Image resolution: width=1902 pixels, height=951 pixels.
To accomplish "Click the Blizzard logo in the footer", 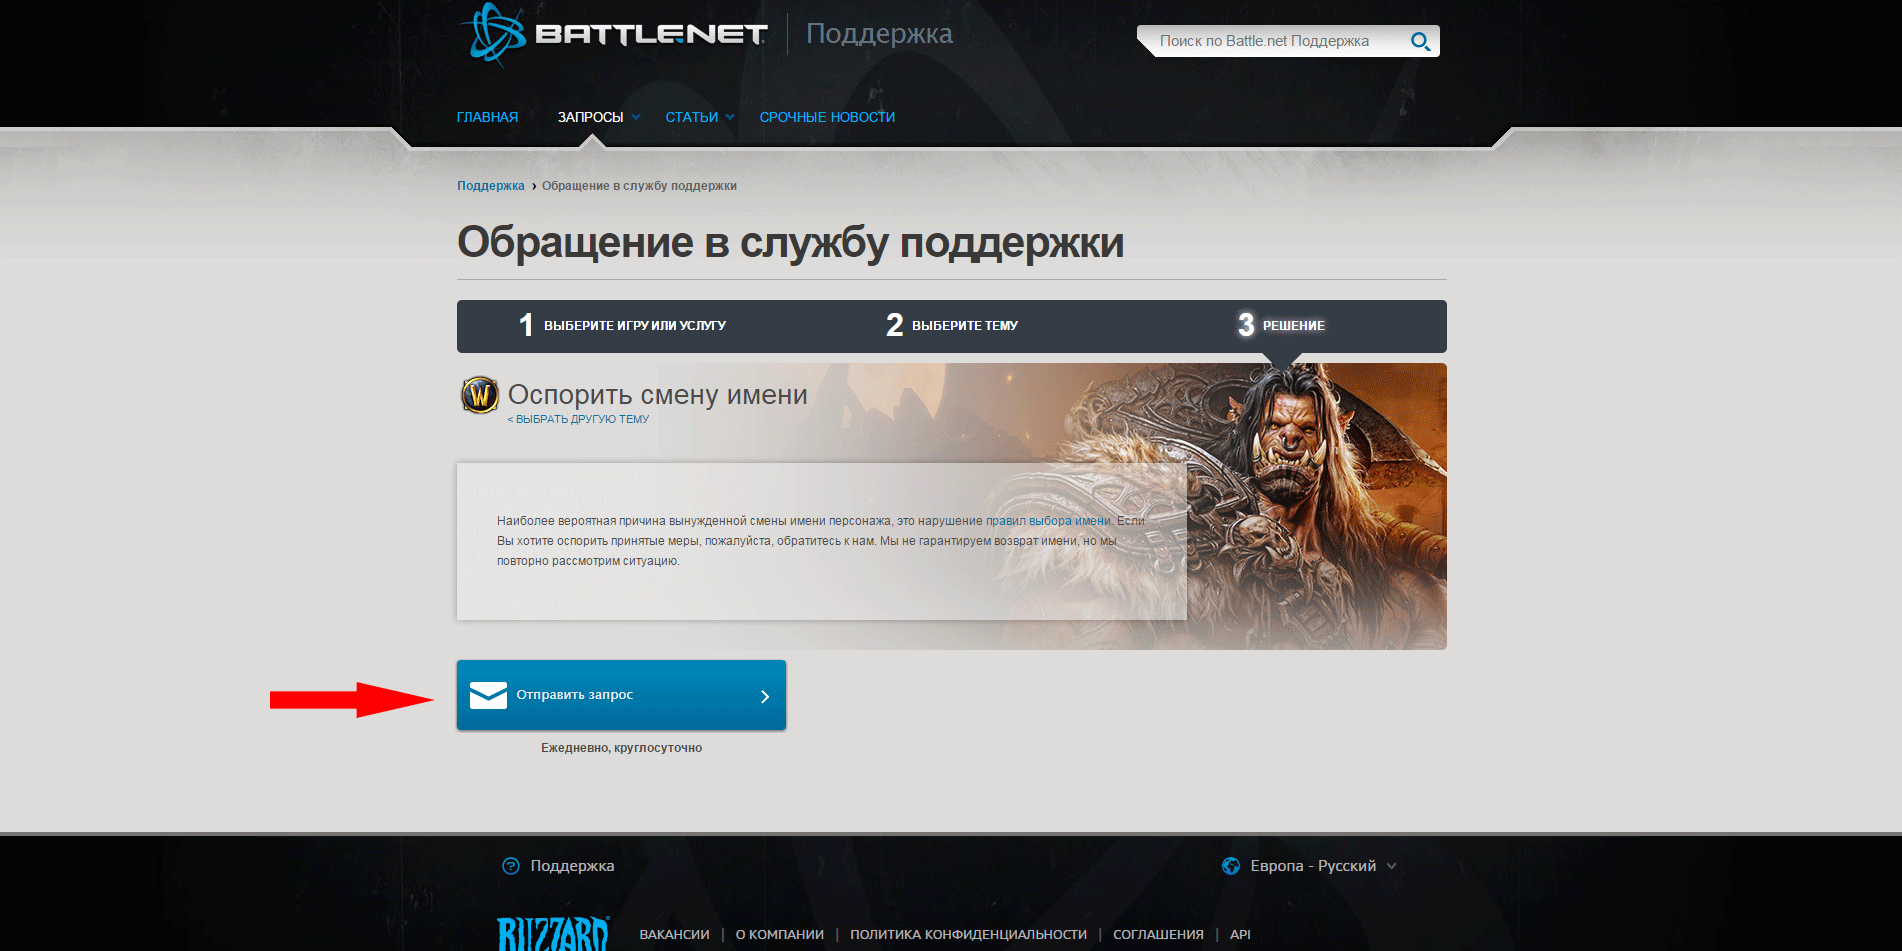I will [x=553, y=934].
